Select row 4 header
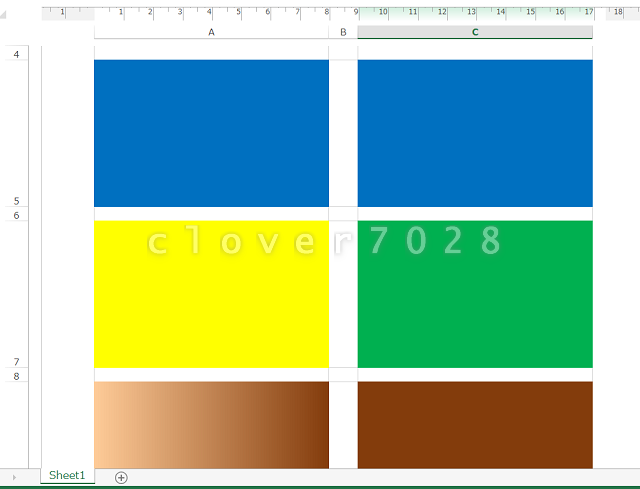Viewport: 640px width, 489px height. [16, 53]
